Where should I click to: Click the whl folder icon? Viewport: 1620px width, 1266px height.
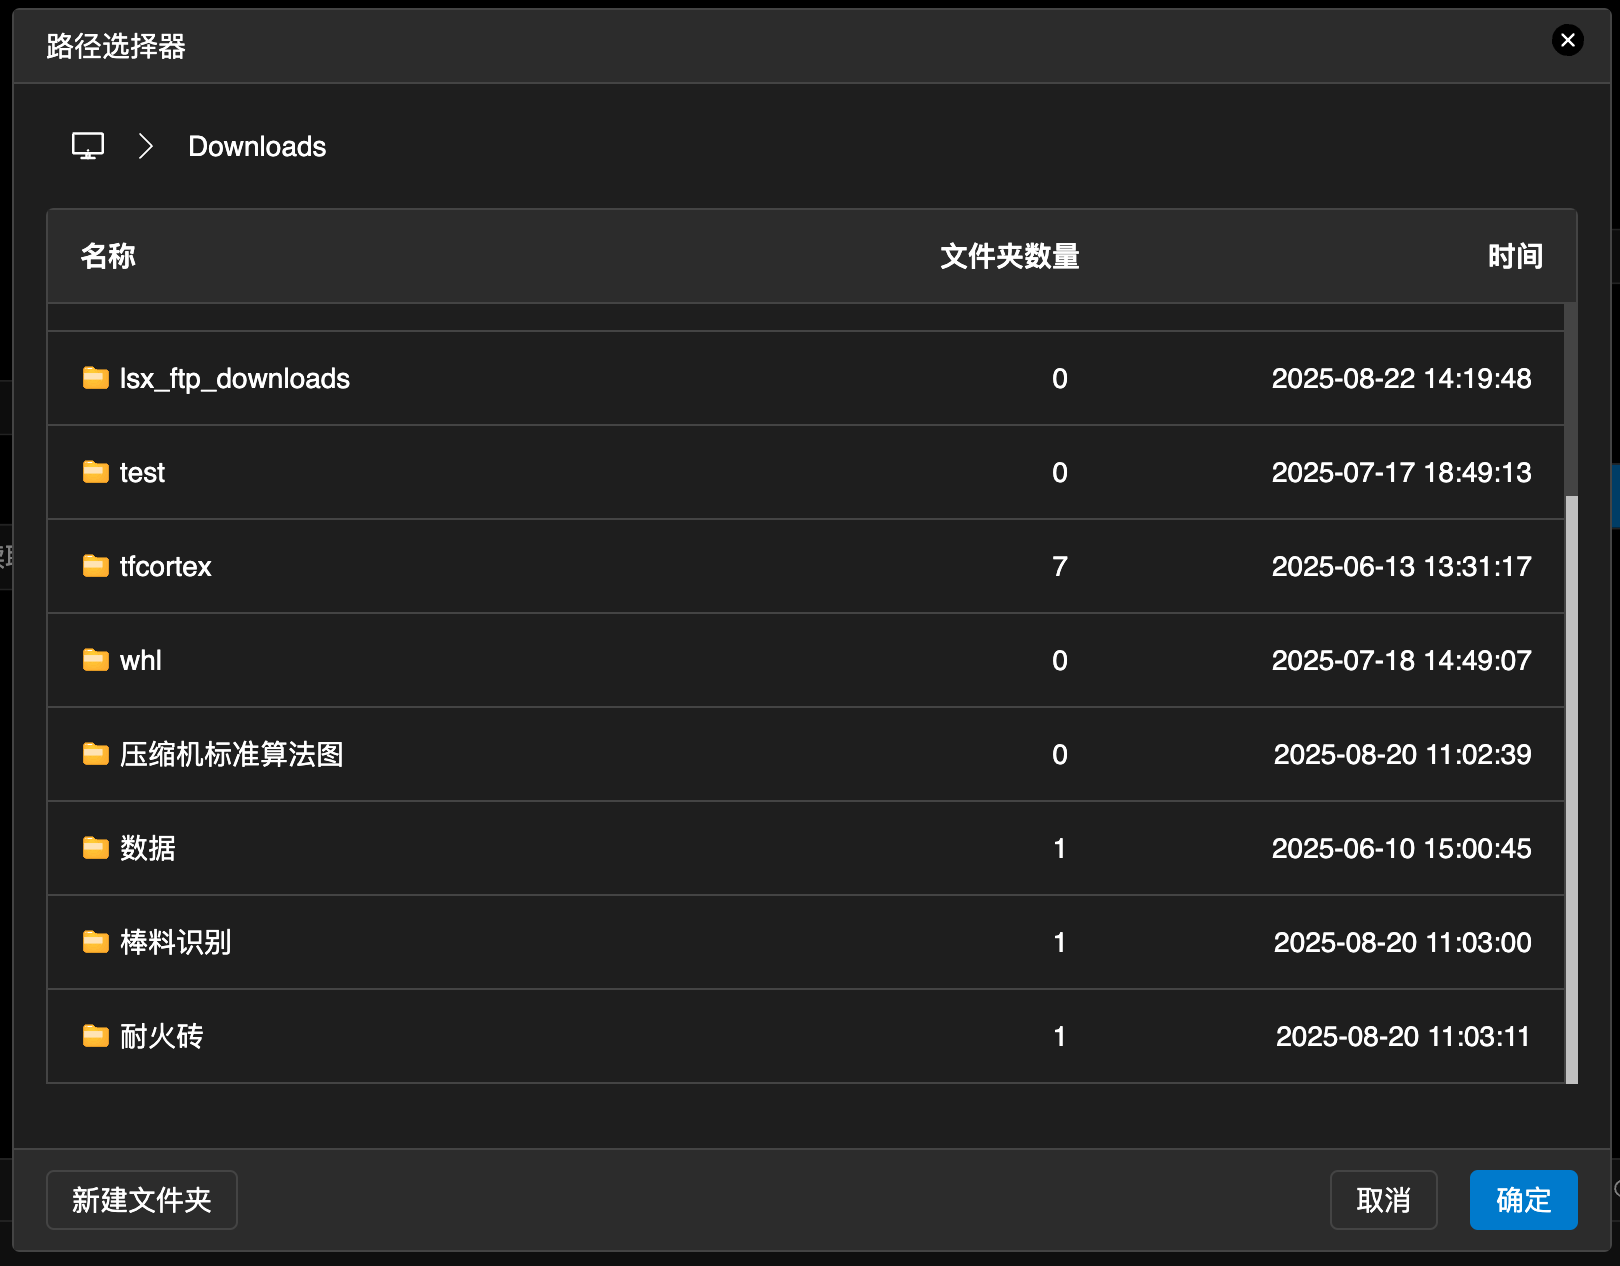(96, 660)
